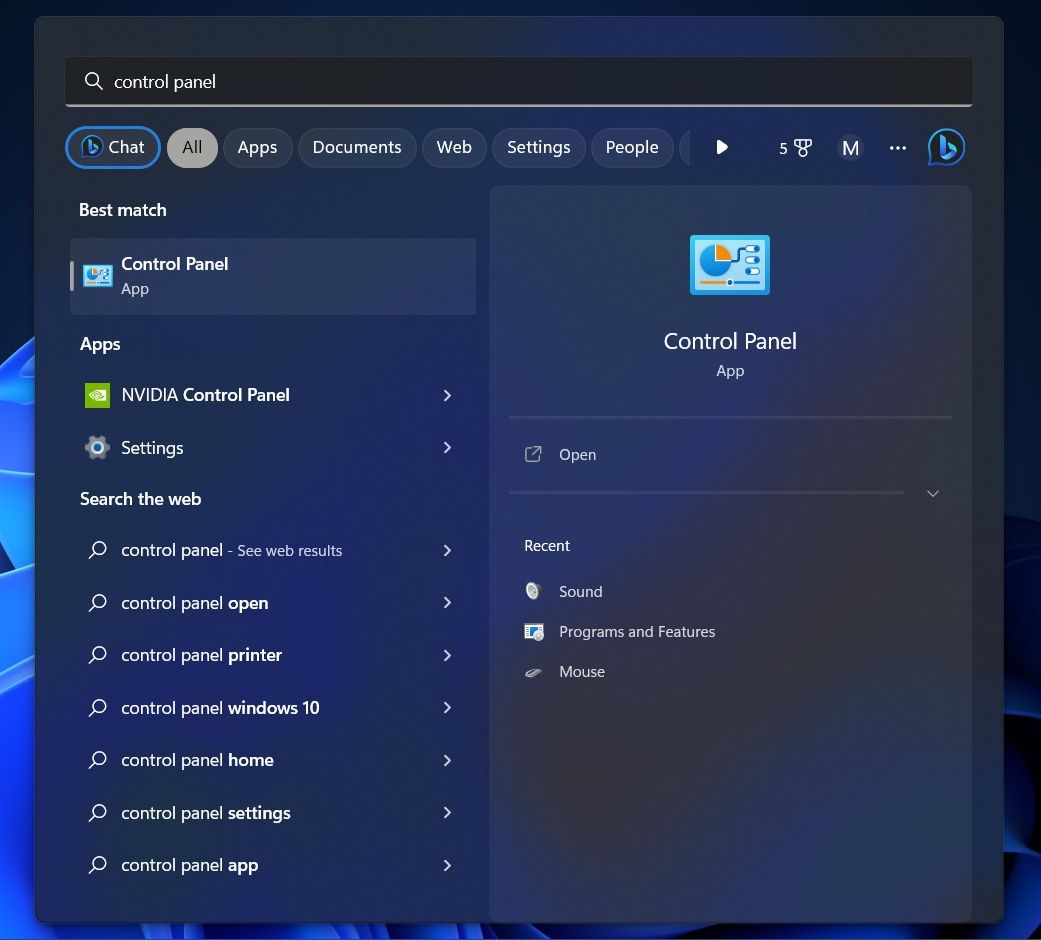Click Control Panel title in preview pane

pyautogui.click(x=730, y=341)
